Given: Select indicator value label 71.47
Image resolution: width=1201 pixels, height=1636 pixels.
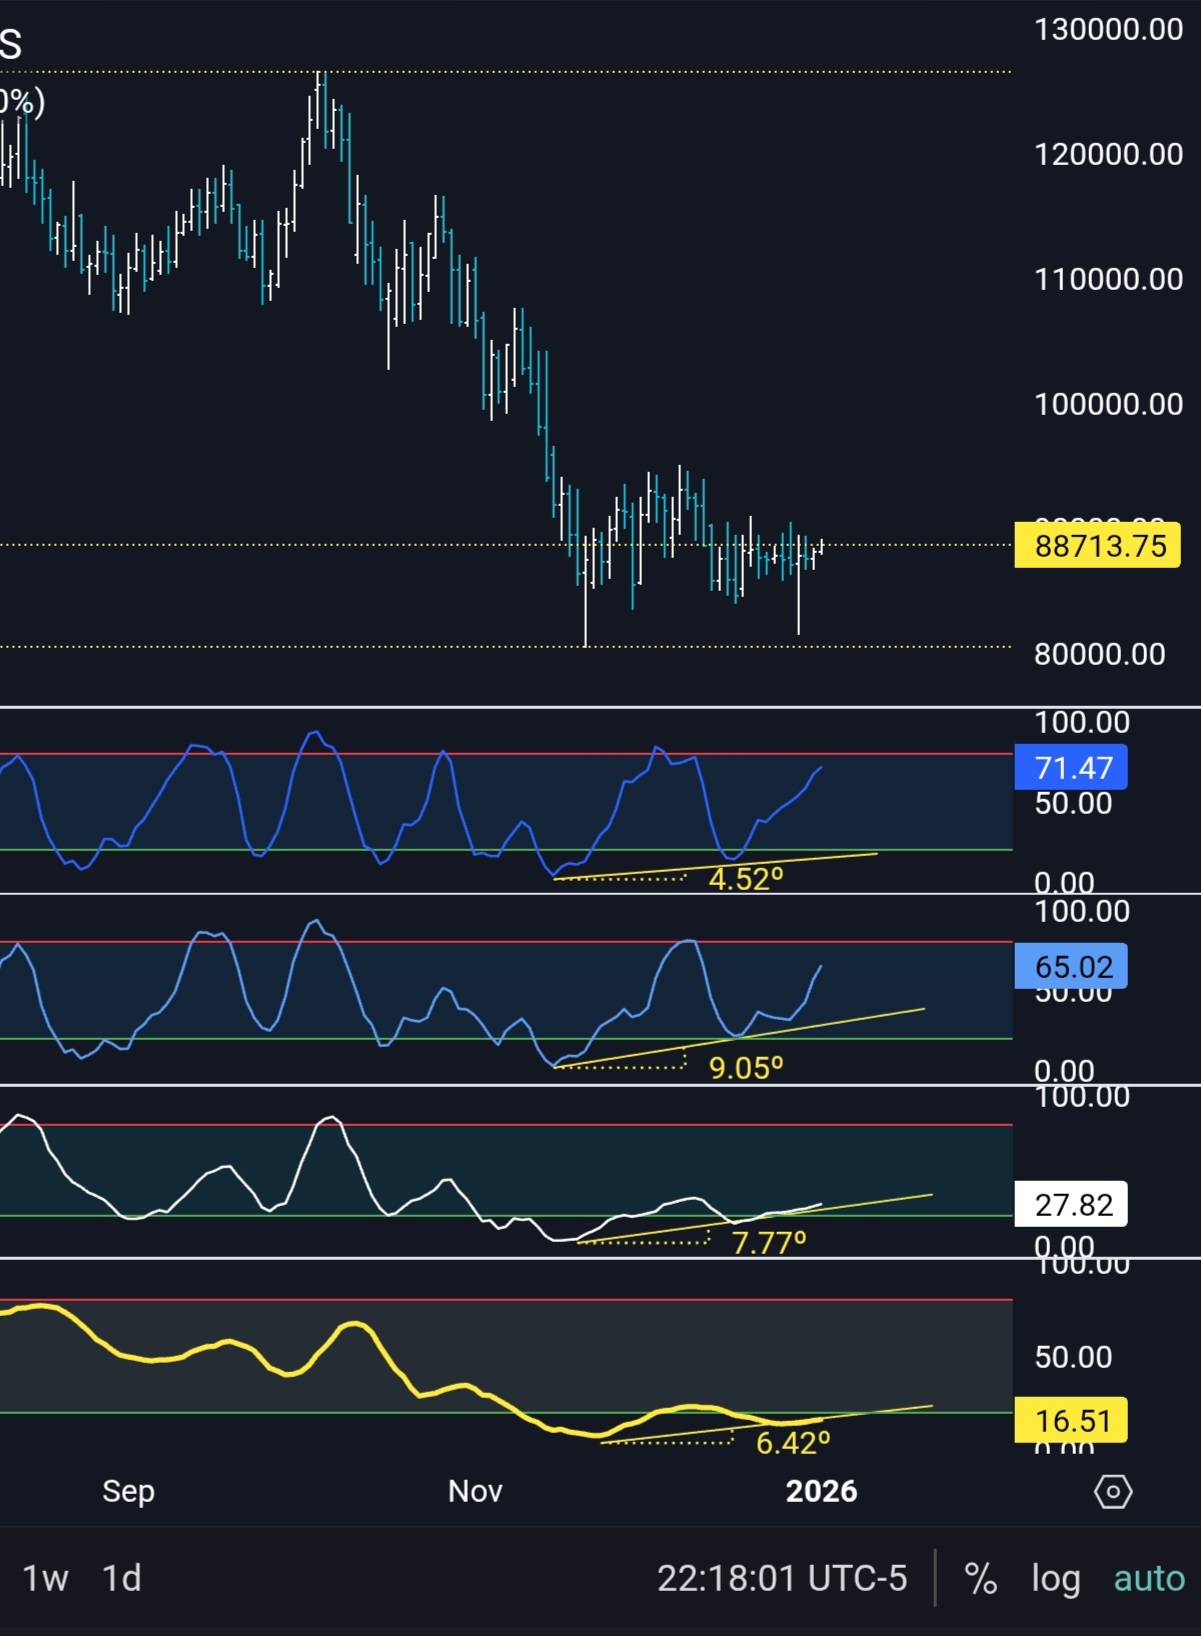Looking at the screenshot, I should click(x=1071, y=768).
